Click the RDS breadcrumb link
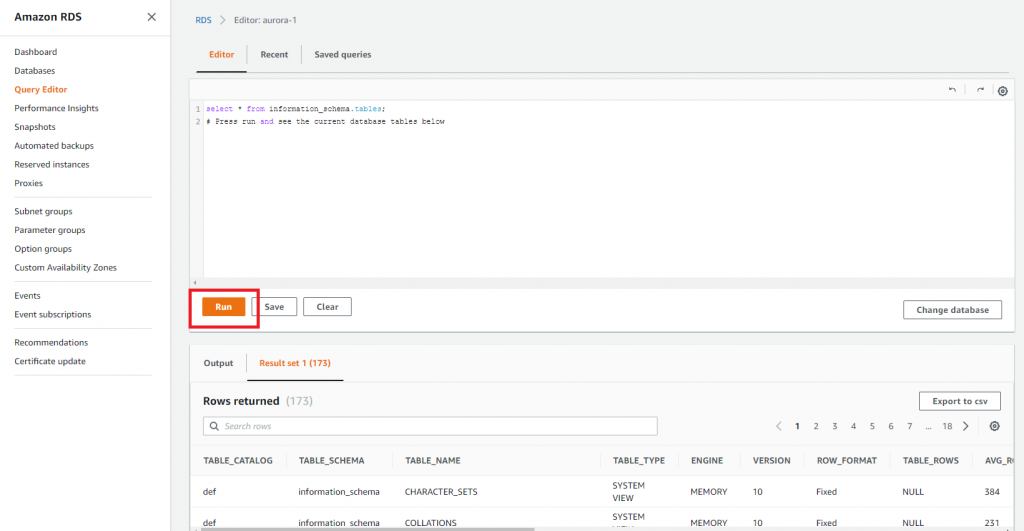This screenshot has height=531, width=1024. coord(203,20)
